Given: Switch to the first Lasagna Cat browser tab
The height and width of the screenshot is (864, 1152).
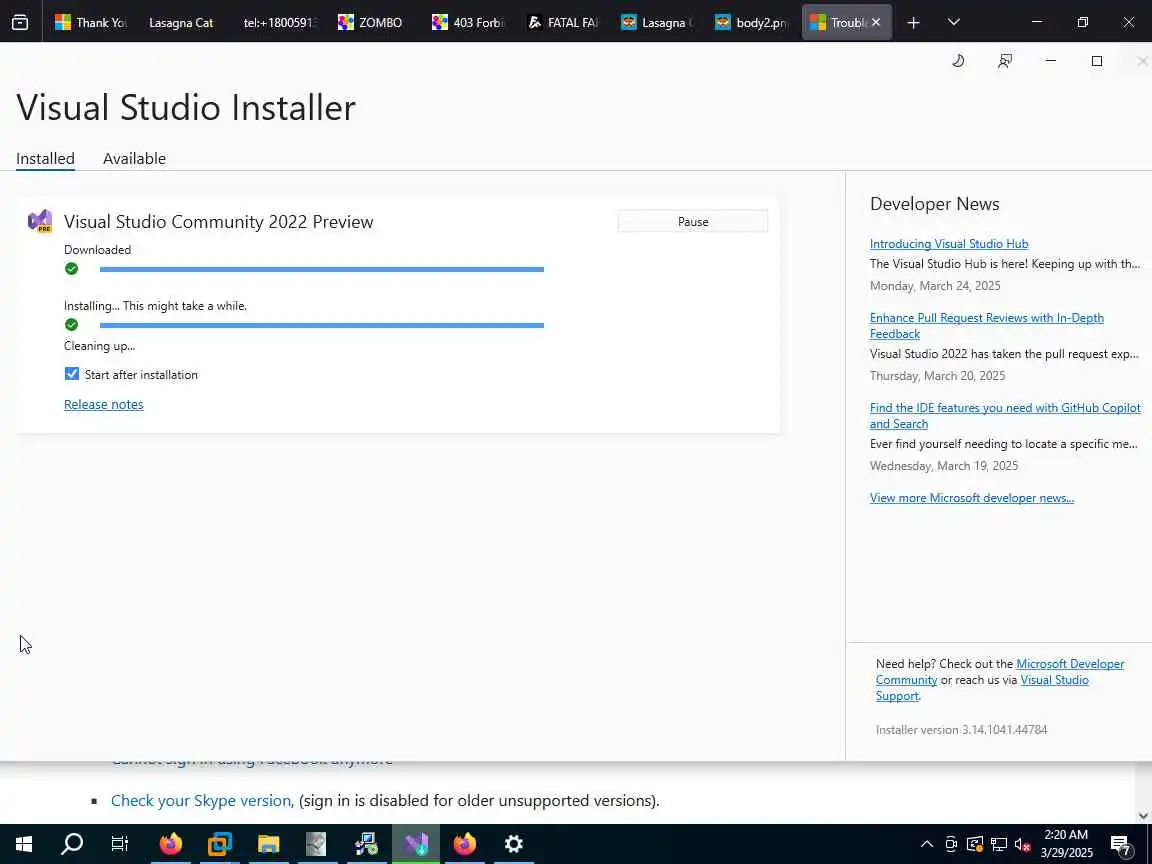Looking at the screenshot, I should (x=181, y=23).
